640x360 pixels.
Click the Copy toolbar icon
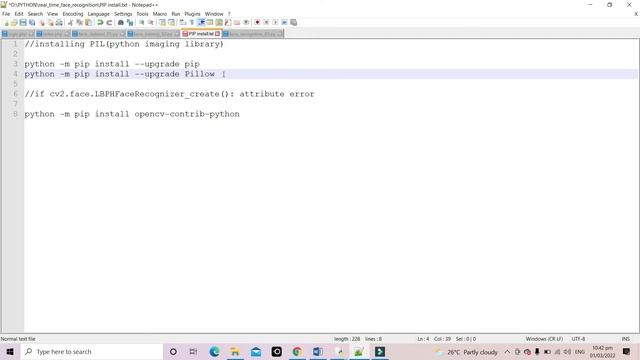point(80,22)
